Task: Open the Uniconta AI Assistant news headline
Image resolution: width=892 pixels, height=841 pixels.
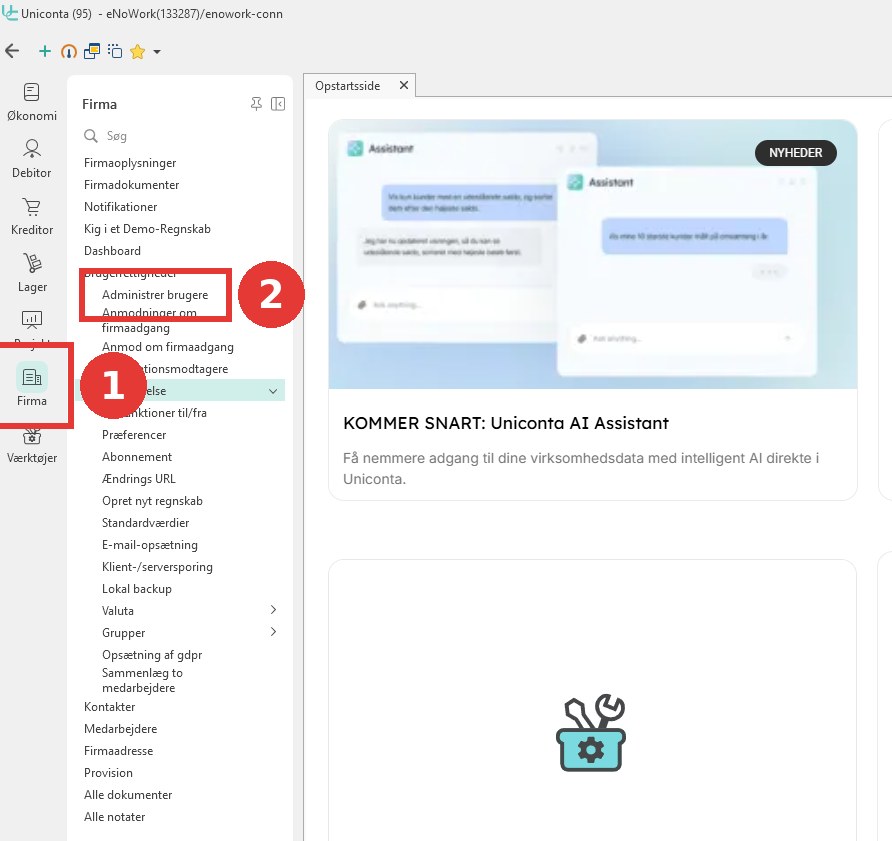Action: [506, 423]
